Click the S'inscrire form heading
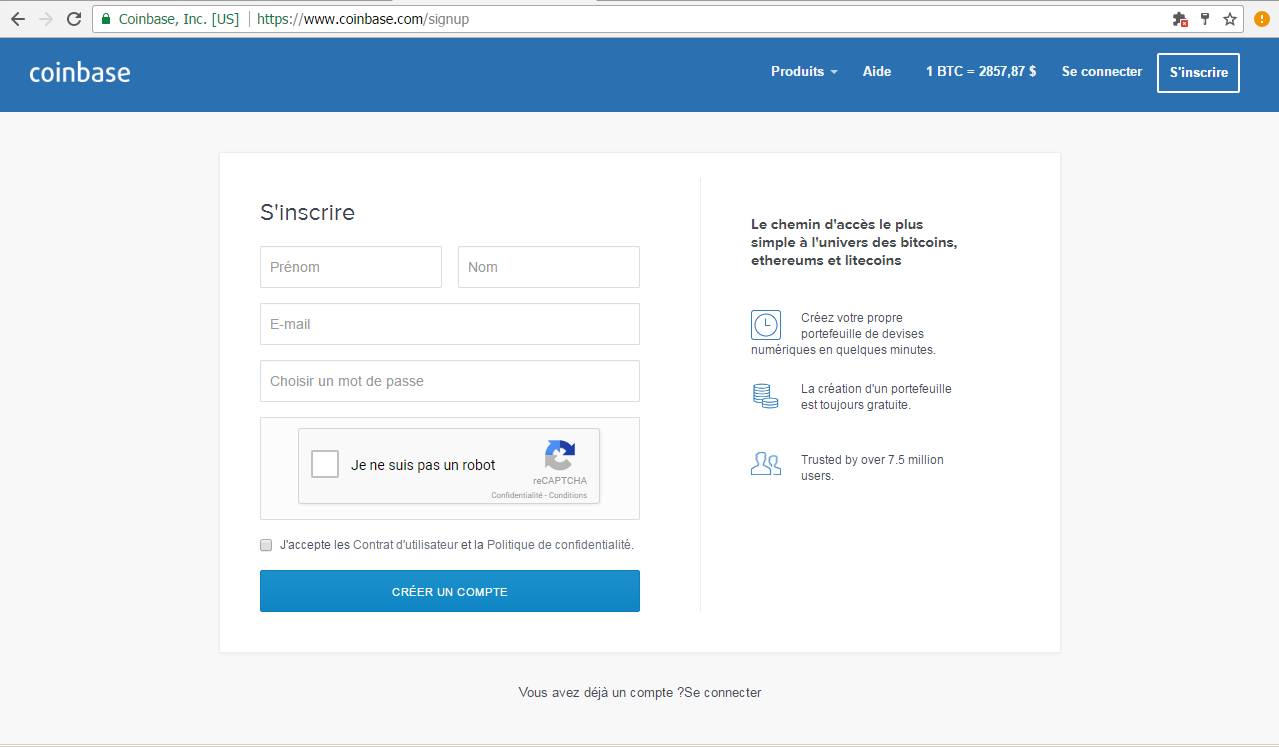Viewport: 1279px width, 747px height. [x=307, y=212]
